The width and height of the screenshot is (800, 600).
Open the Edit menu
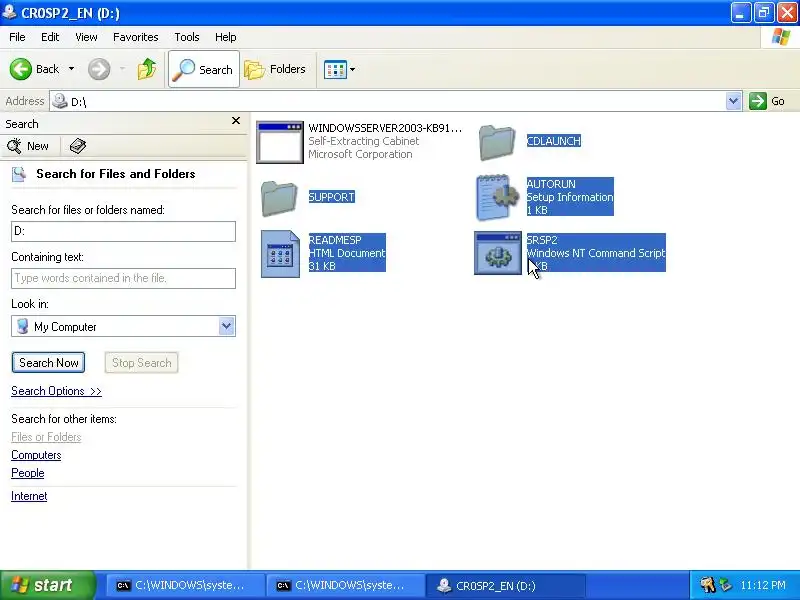50,37
